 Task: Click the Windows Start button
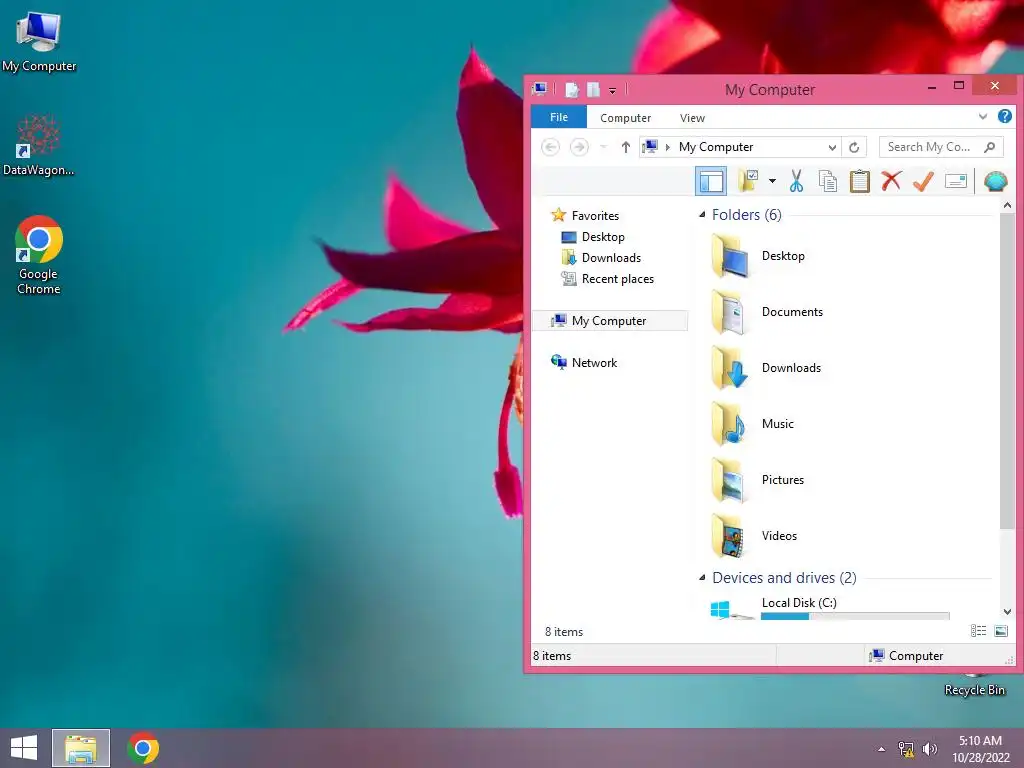[24, 748]
